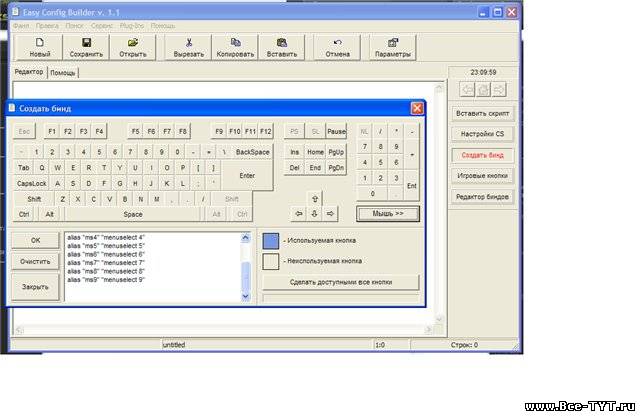This screenshot has height=416, width=640.
Task: Click the CapsLock key on the virtual keyboard
Action: click(31, 184)
